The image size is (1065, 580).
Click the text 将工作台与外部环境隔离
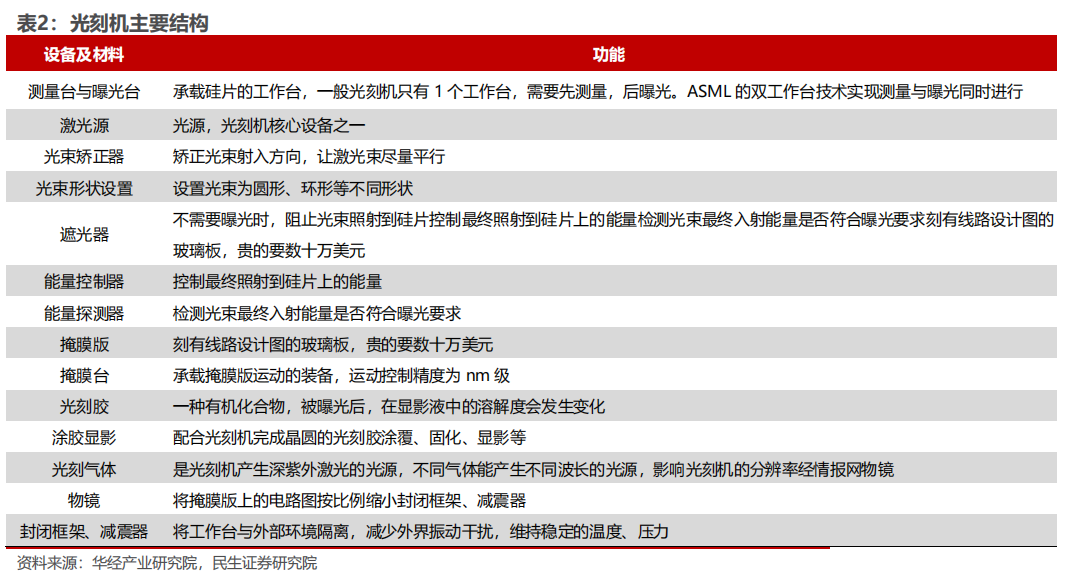pos(261,532)
